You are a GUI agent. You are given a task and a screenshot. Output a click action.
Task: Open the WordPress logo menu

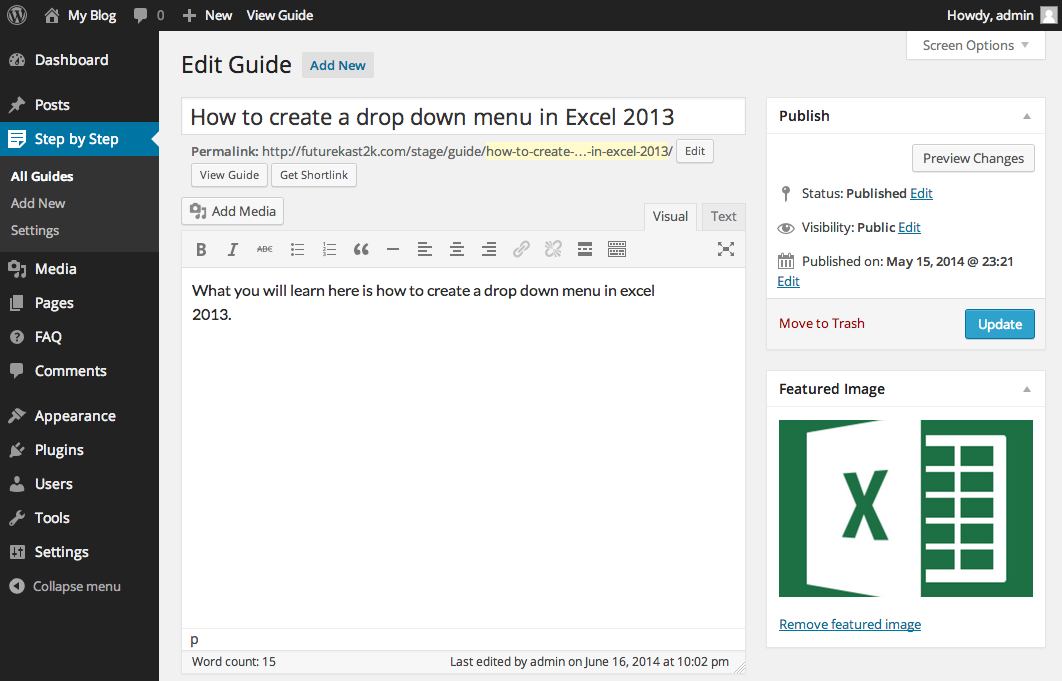pos(17,15)
